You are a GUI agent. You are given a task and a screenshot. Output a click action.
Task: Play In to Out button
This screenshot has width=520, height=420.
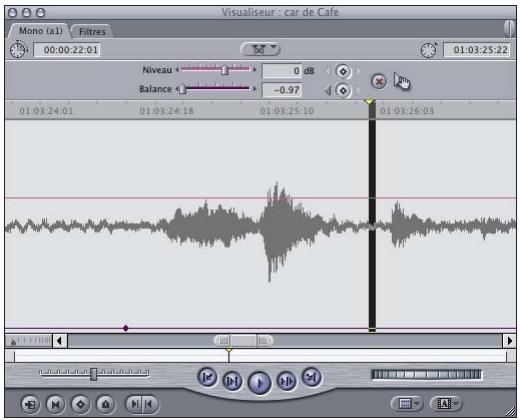click(x=232, y=381)
